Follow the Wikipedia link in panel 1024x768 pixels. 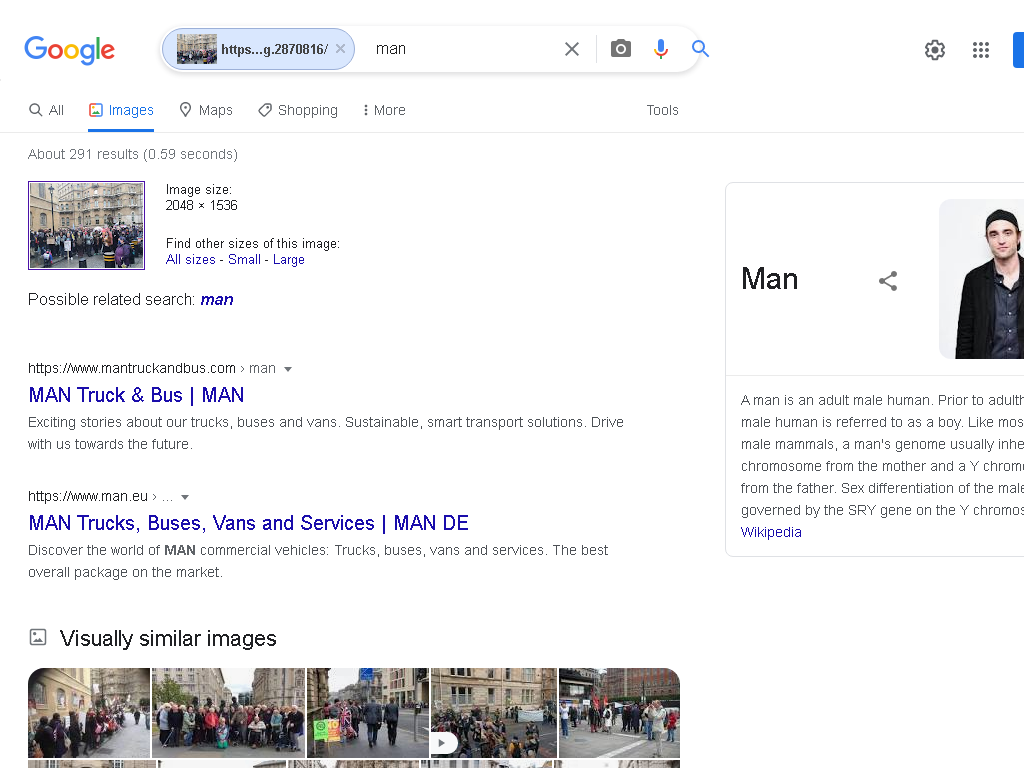(771, 532)
